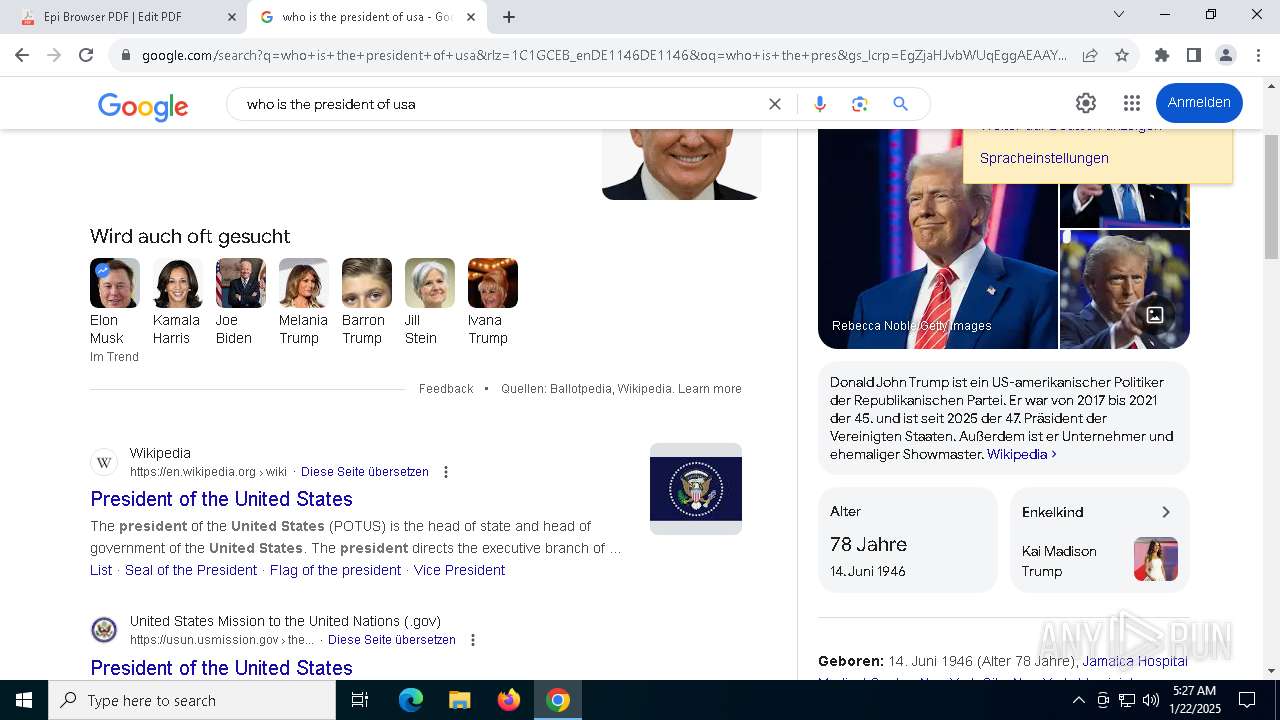The image size is (1280, 720).
Task: Select Kamala Harris related search
Action: 177,301
